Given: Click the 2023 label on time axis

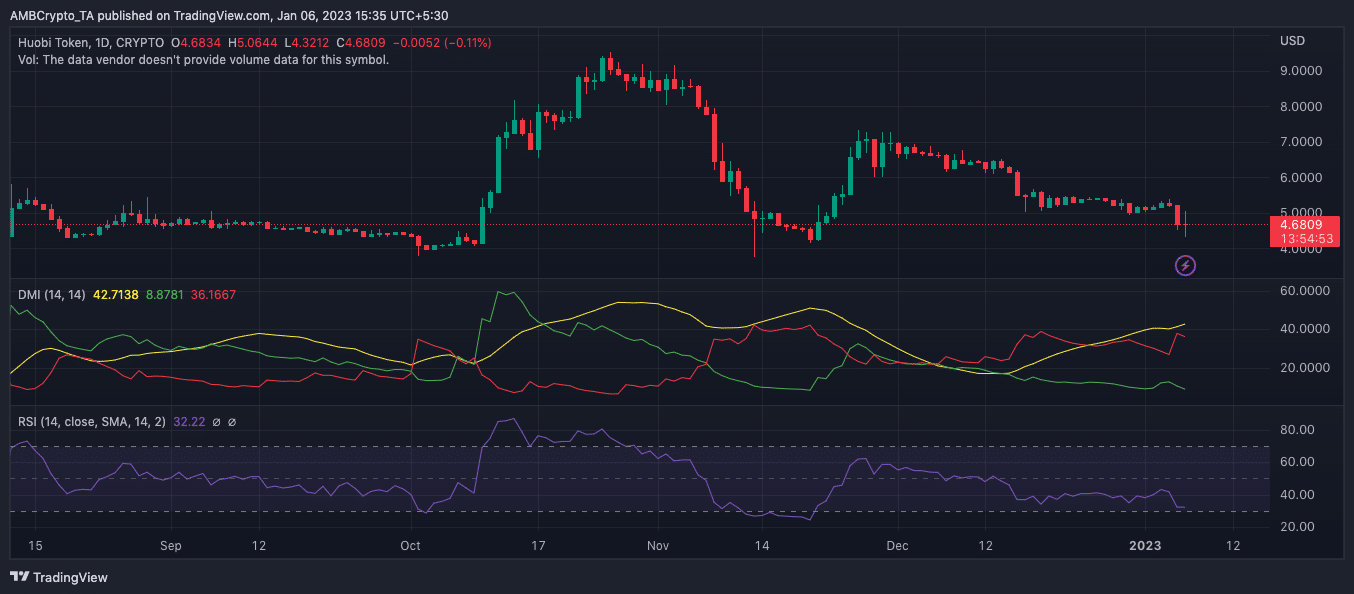Looking at the screenshot, I should pos(1144,546).
